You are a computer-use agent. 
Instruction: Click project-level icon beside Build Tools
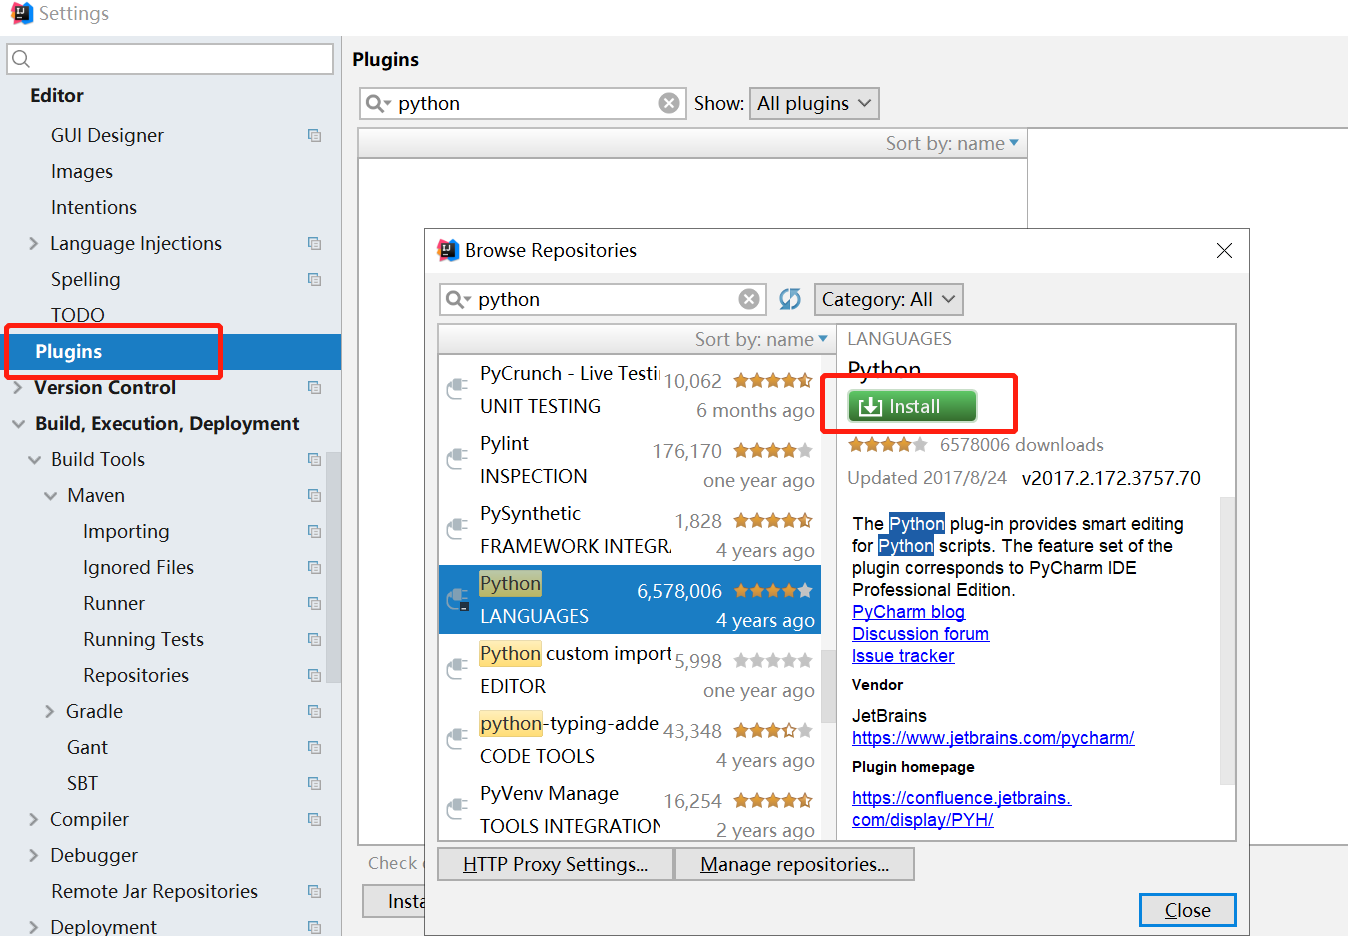click(x=315, y=459)
